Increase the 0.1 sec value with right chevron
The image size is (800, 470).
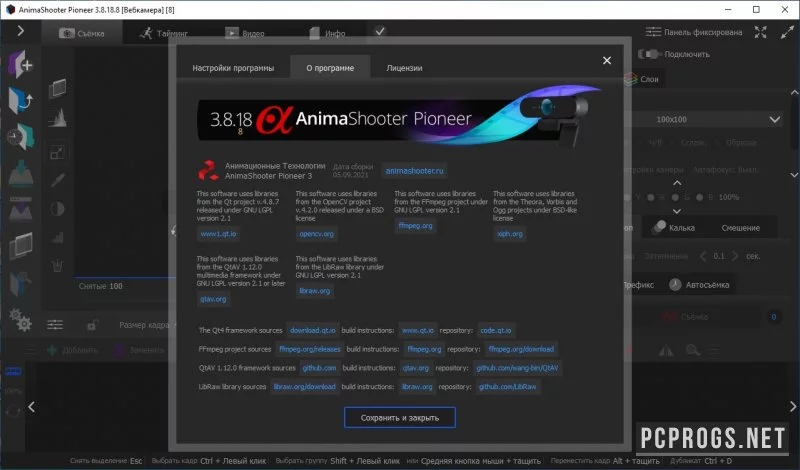(x=735, y=256)
